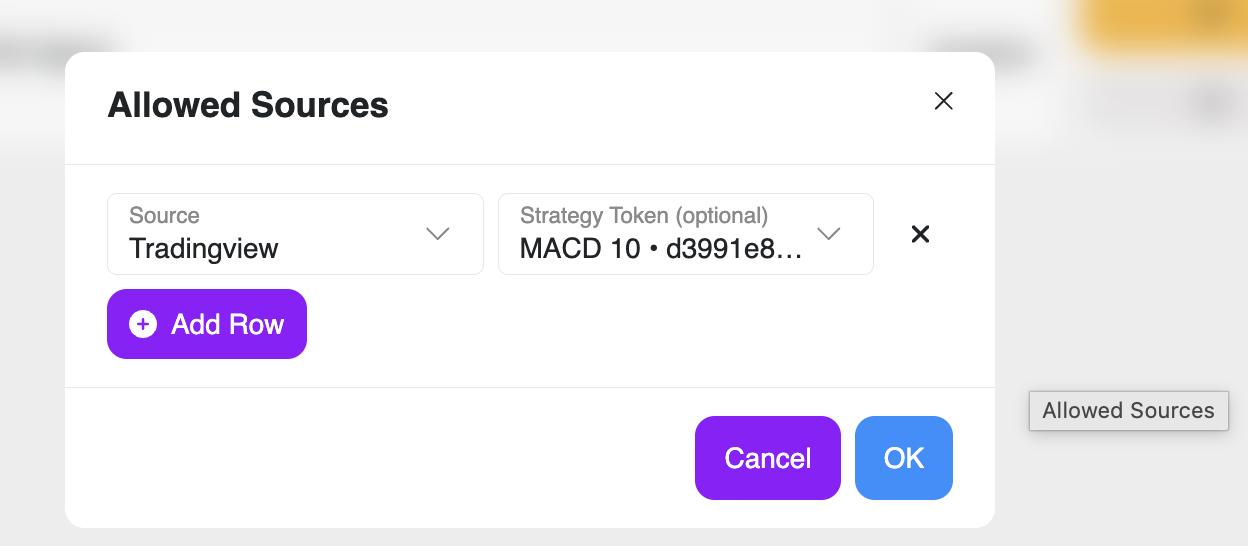Click the empty area right of Add Row
The width and height of the screenshot is (1248, 546).
[x=600, y=325]
